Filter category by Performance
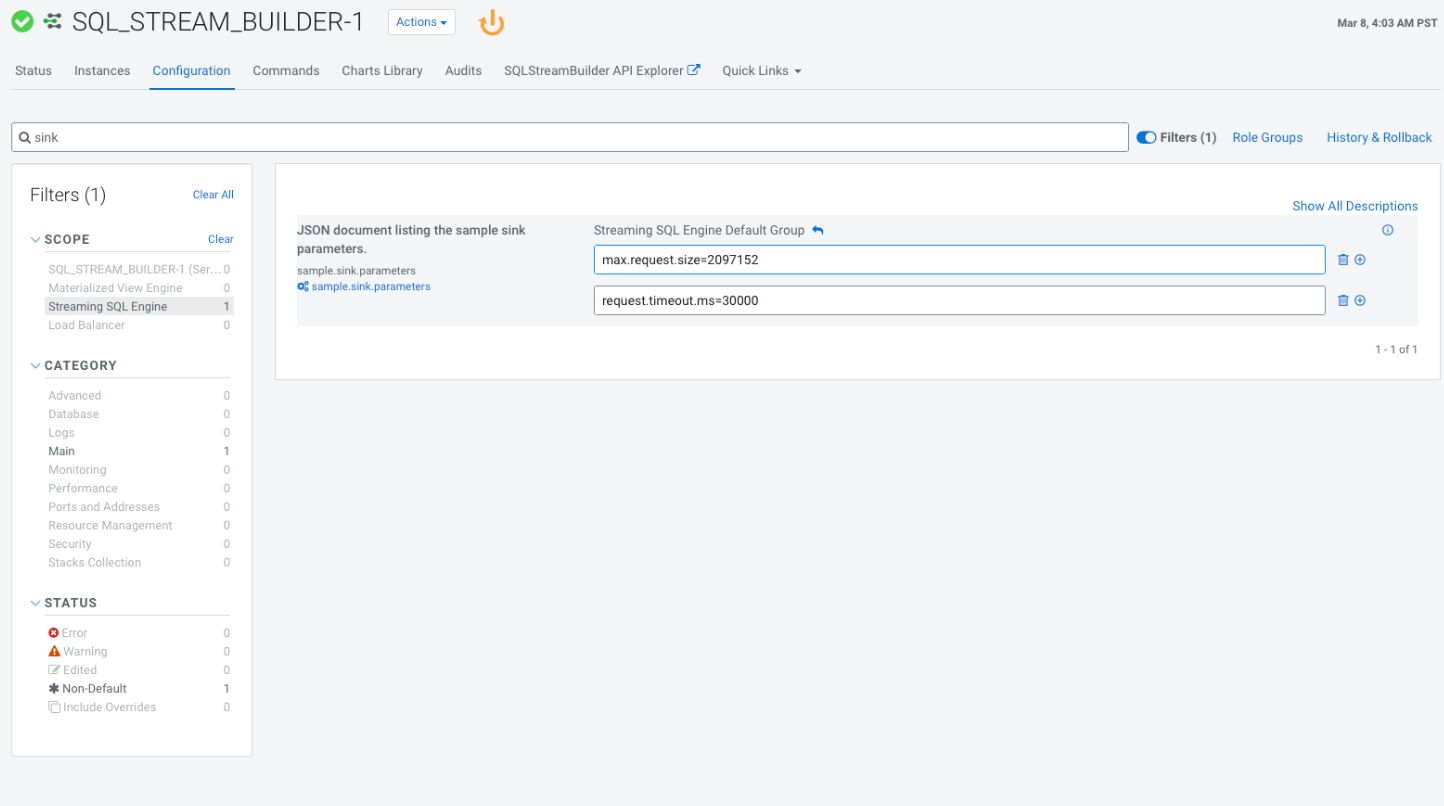 tap(139, 488)
